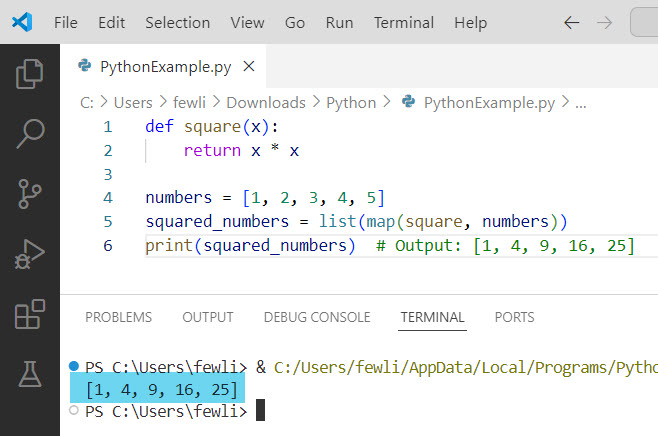The image size is (658, 436).
Task: Open the Extensions view
Action: coord(29,314)
